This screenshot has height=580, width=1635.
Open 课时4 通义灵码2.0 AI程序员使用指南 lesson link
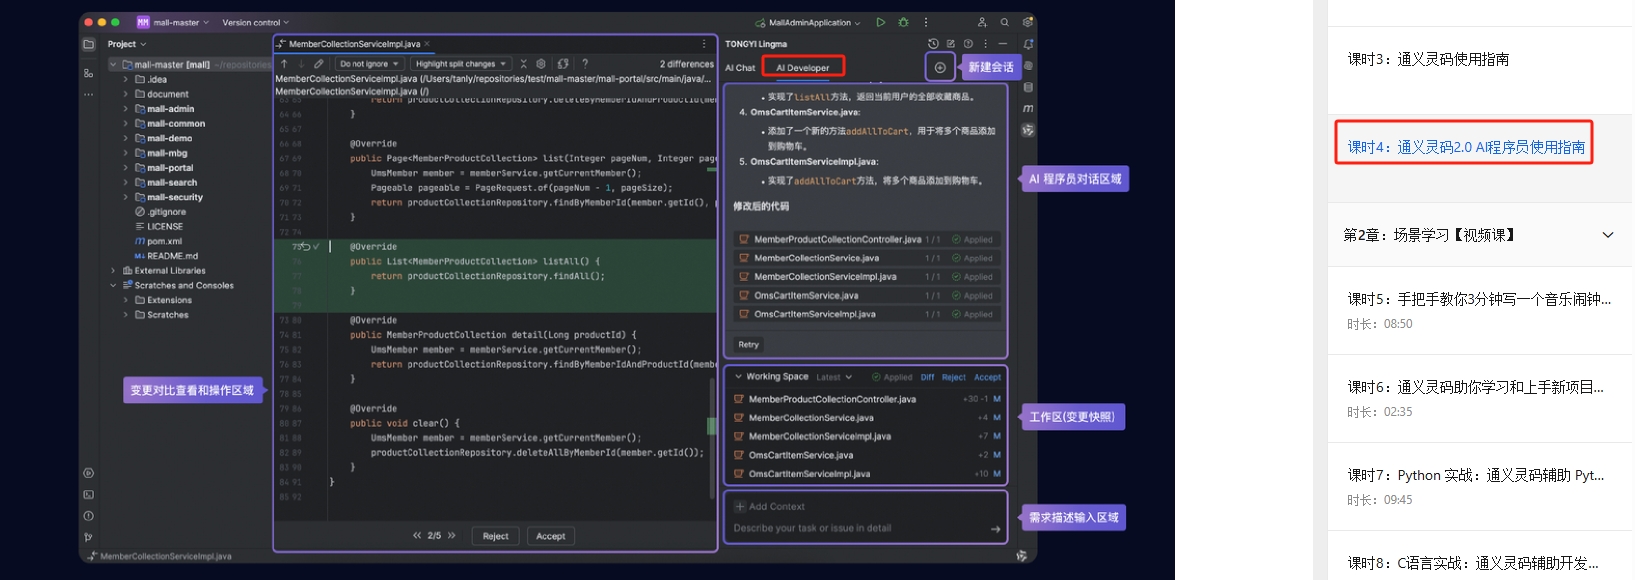click(1465, 147)
